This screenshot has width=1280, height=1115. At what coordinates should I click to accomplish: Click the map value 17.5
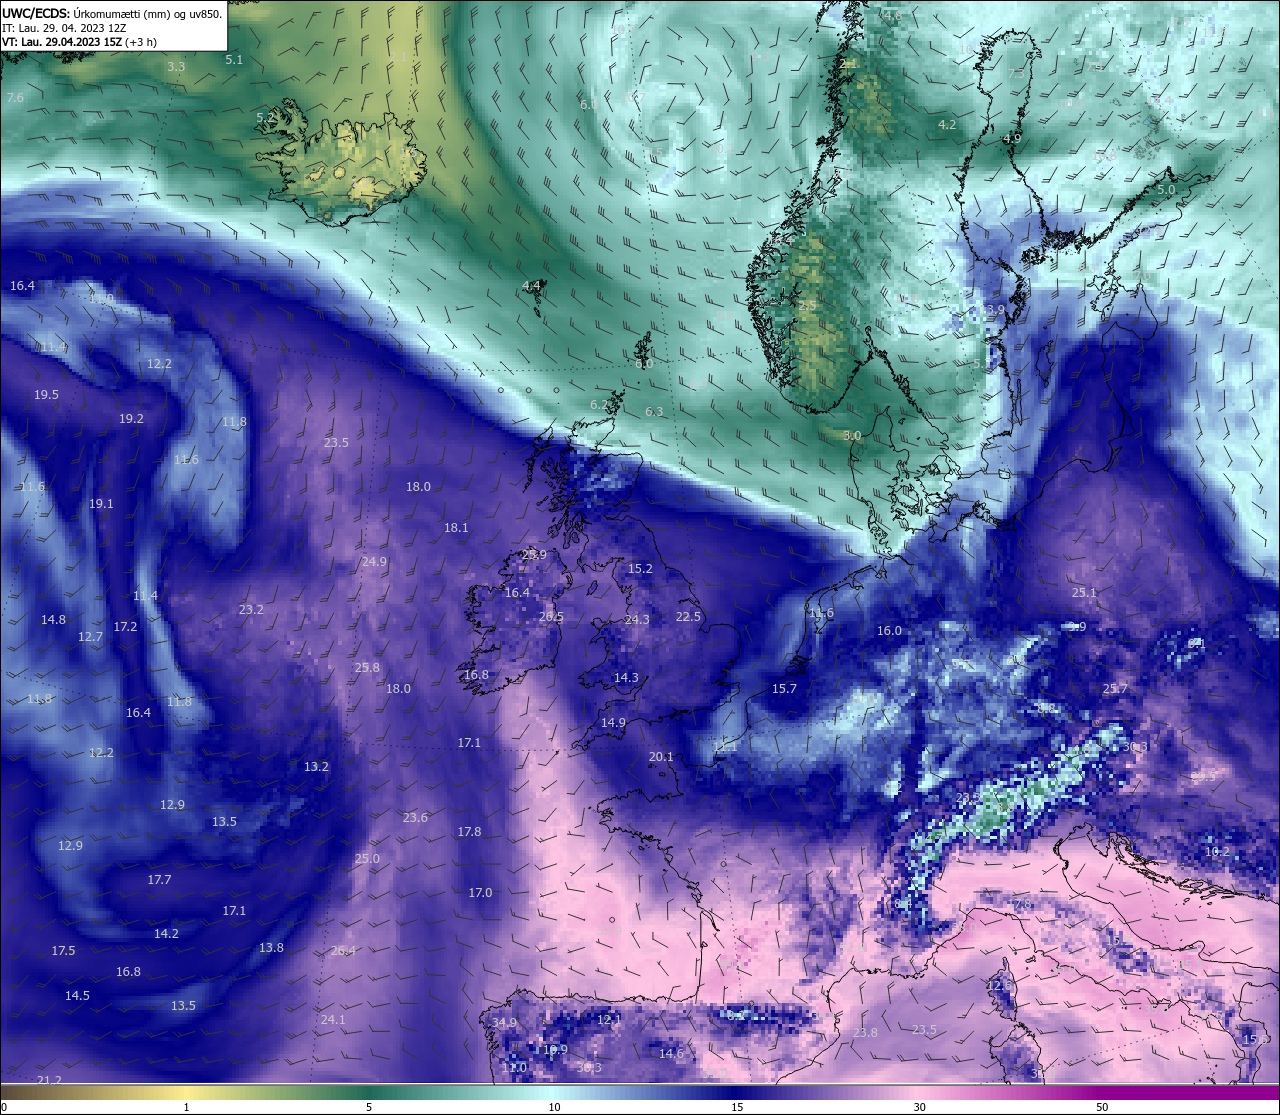(x=63, y=951)
